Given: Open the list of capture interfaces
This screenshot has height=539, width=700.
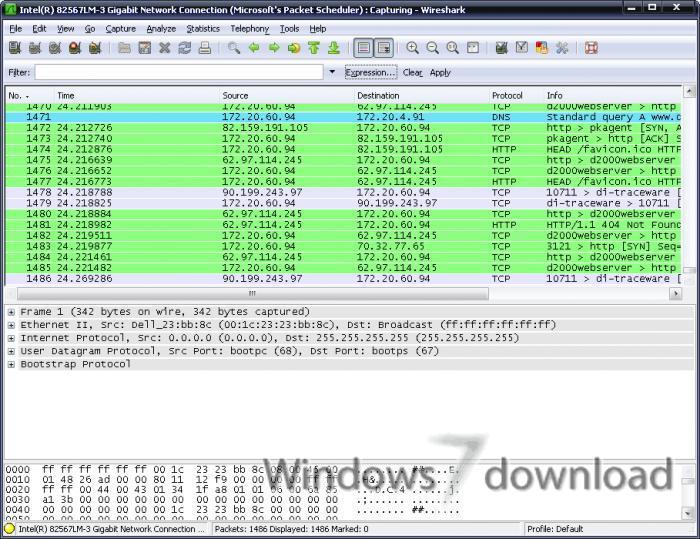Looking at the screenshot, I should click(x=15, y=48).
